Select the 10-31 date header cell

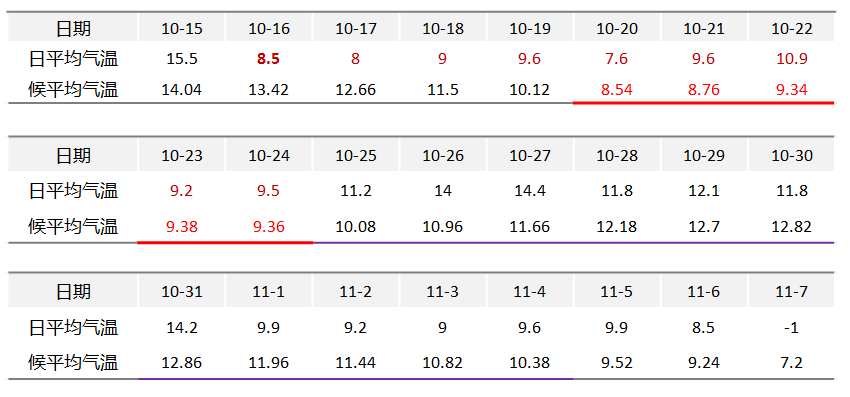point(182,292)
